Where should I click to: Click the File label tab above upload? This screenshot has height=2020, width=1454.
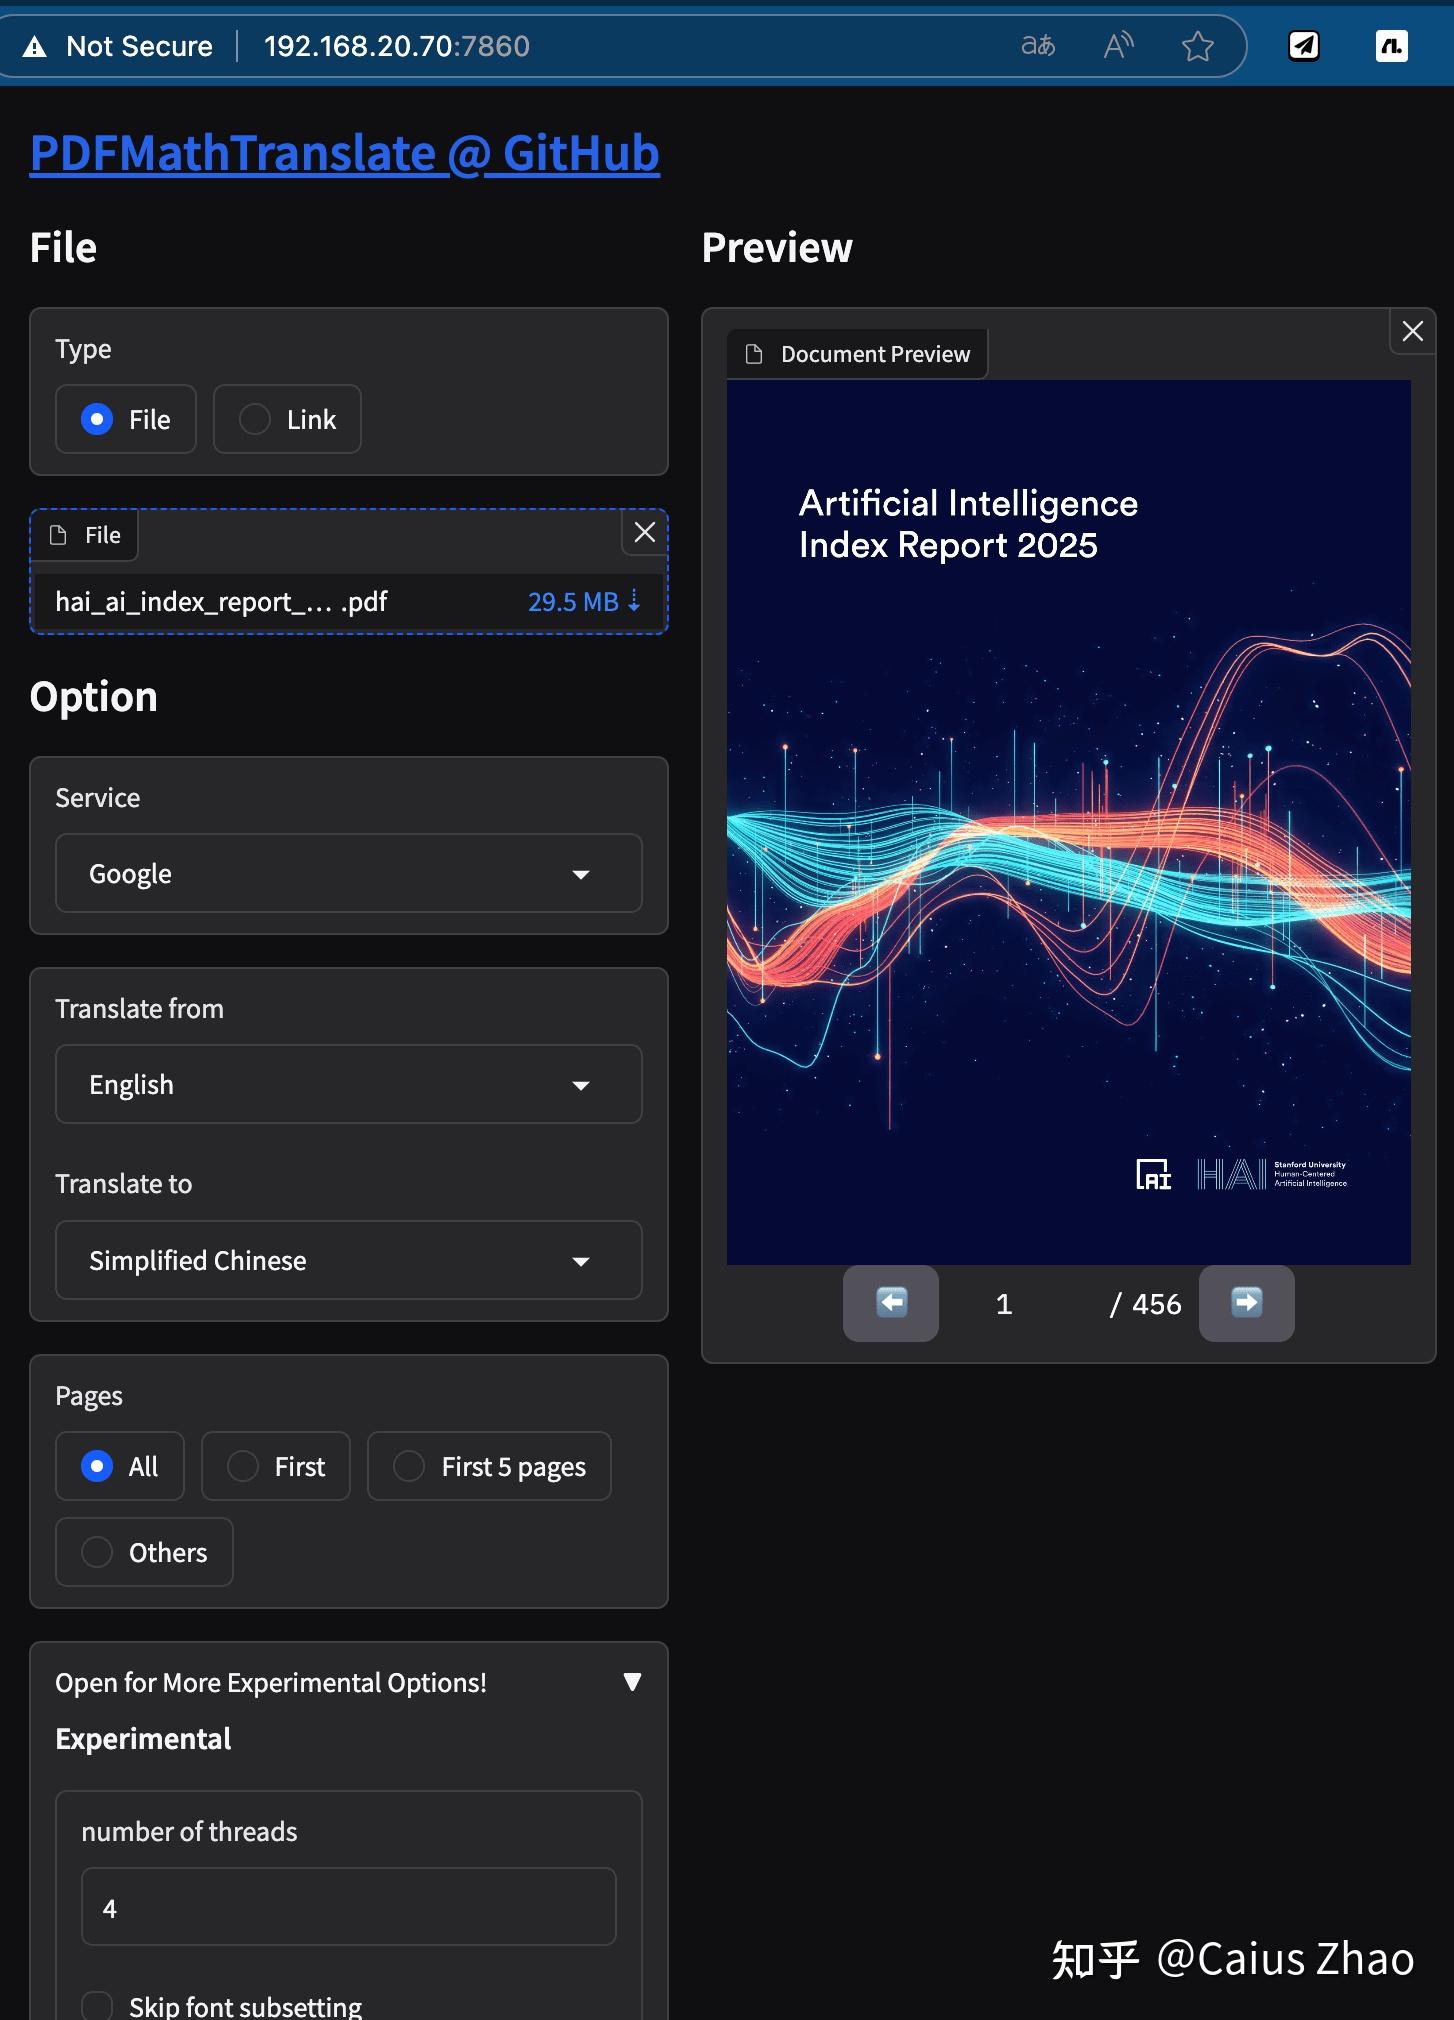(x=84, y=535)
